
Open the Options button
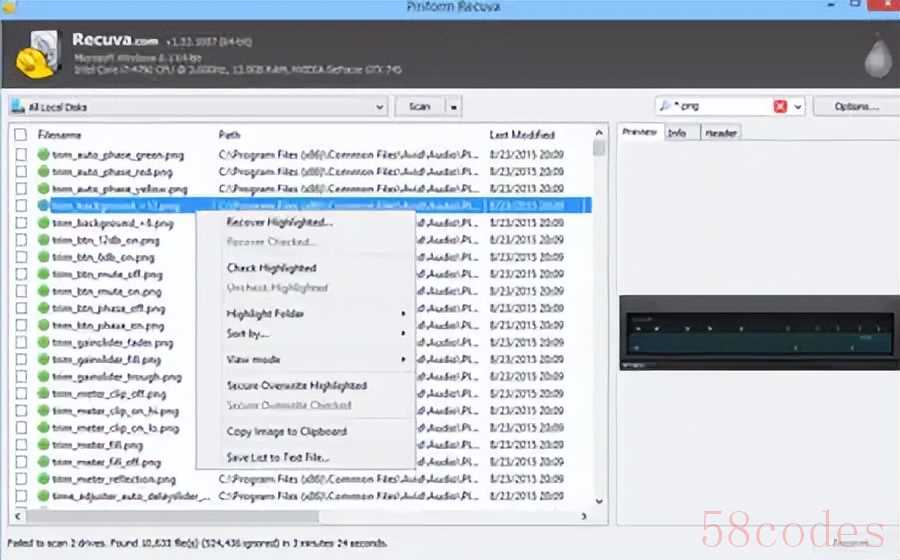856,106
